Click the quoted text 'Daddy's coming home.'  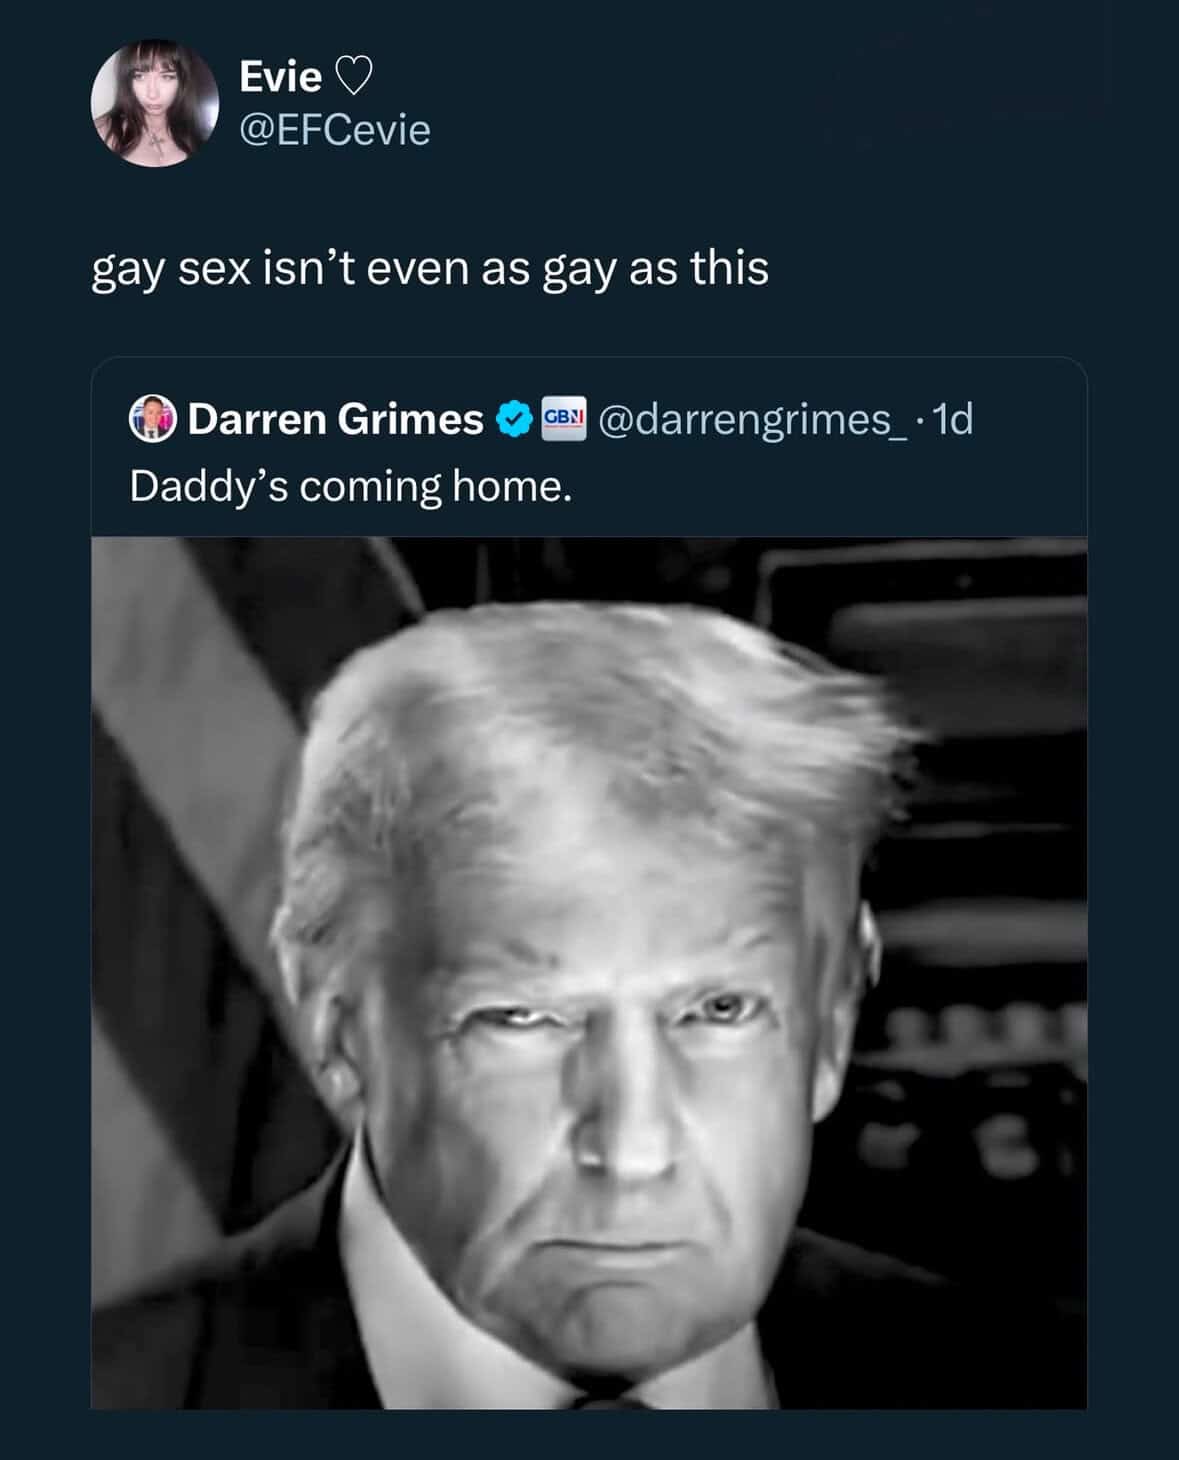[351, 487]
